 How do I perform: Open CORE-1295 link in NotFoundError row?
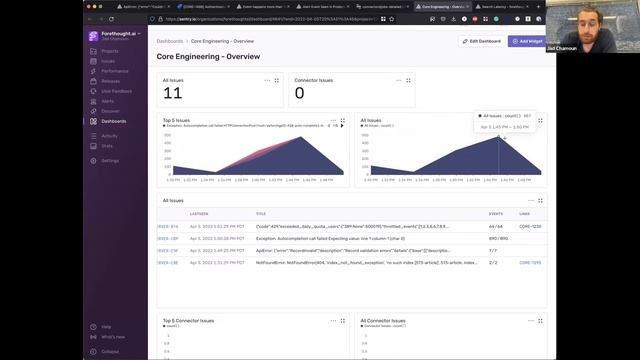click(x=530, y=263)
